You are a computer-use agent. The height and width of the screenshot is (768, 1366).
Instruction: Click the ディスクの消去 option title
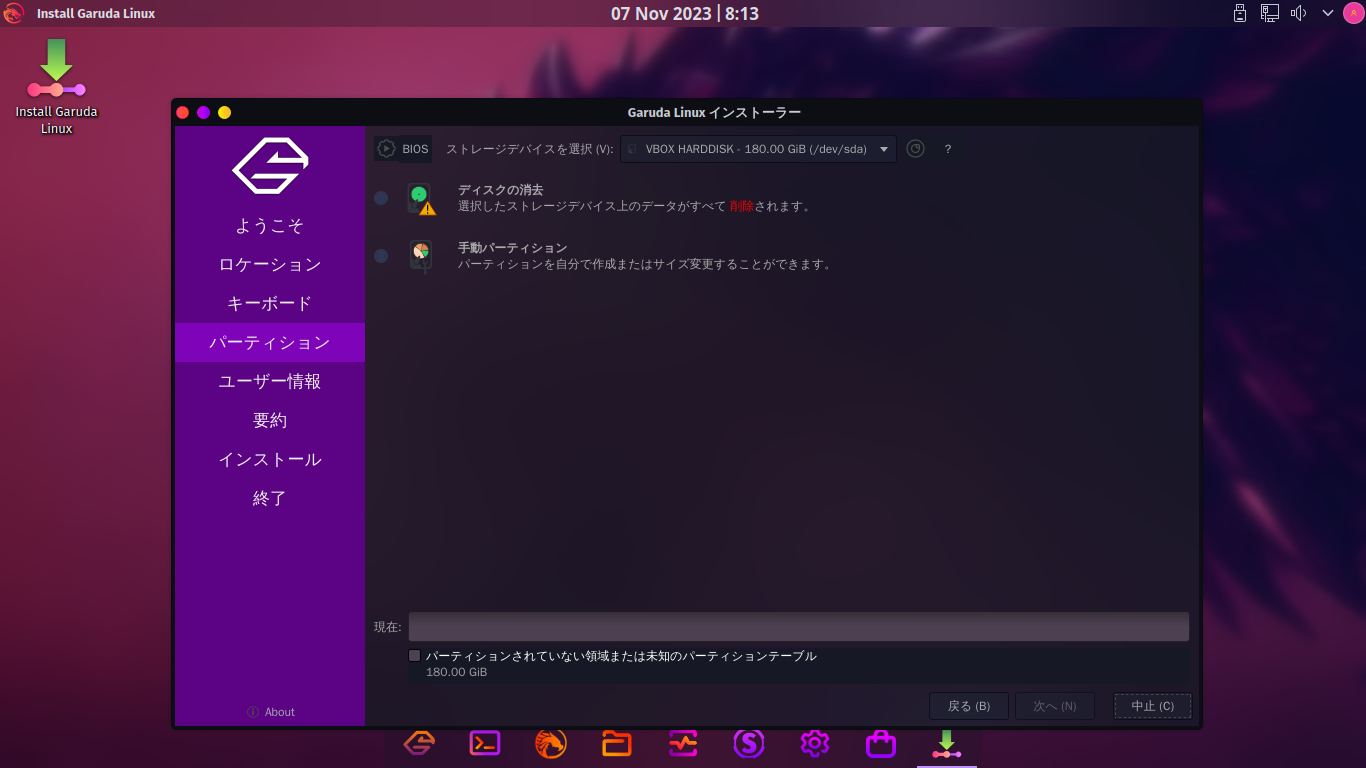click(501, 190)
